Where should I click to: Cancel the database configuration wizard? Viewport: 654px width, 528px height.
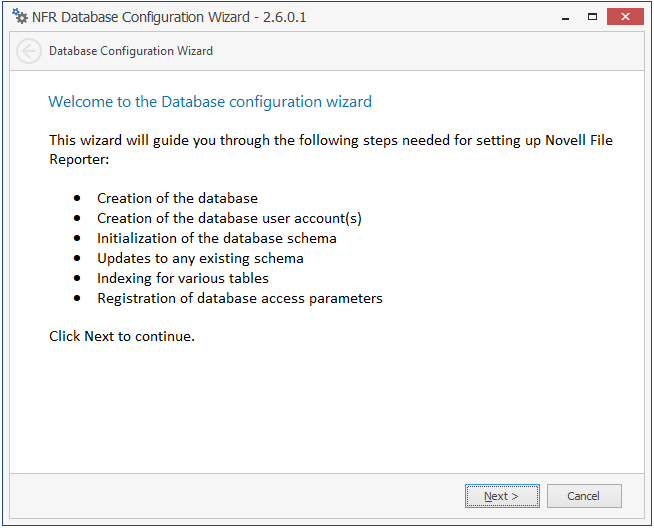pyautogui.click(x=583, y=496)
